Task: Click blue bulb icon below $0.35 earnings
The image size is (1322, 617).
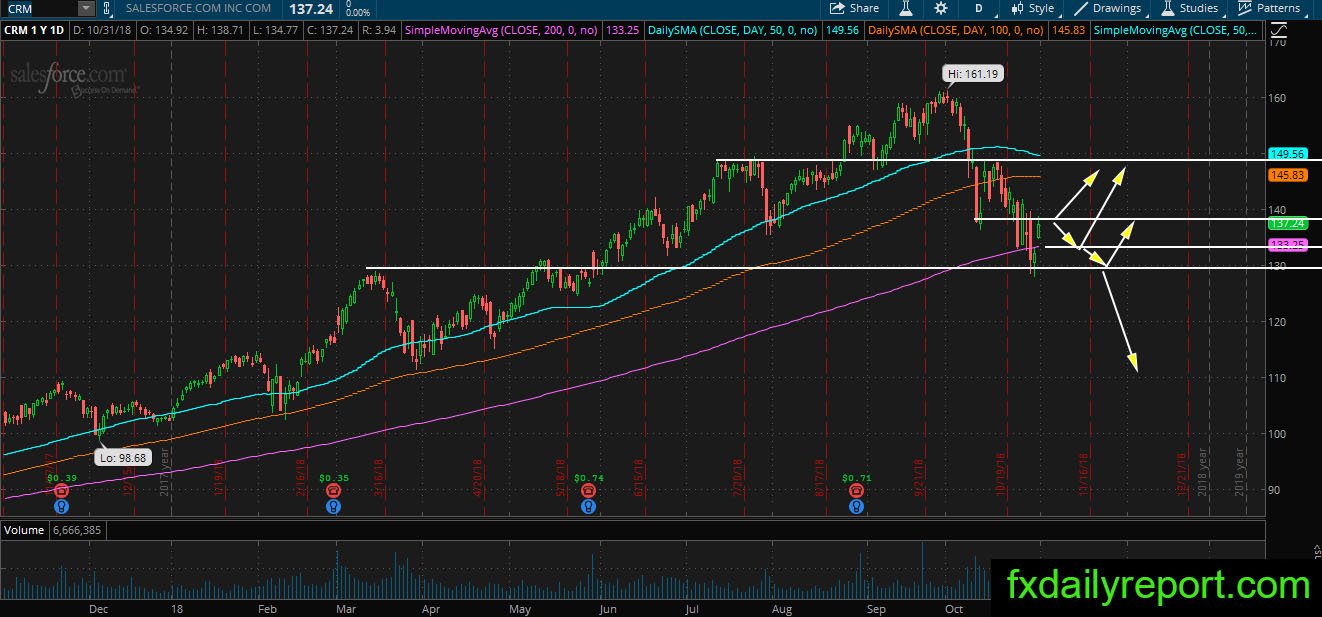Action: pos(333,506)
